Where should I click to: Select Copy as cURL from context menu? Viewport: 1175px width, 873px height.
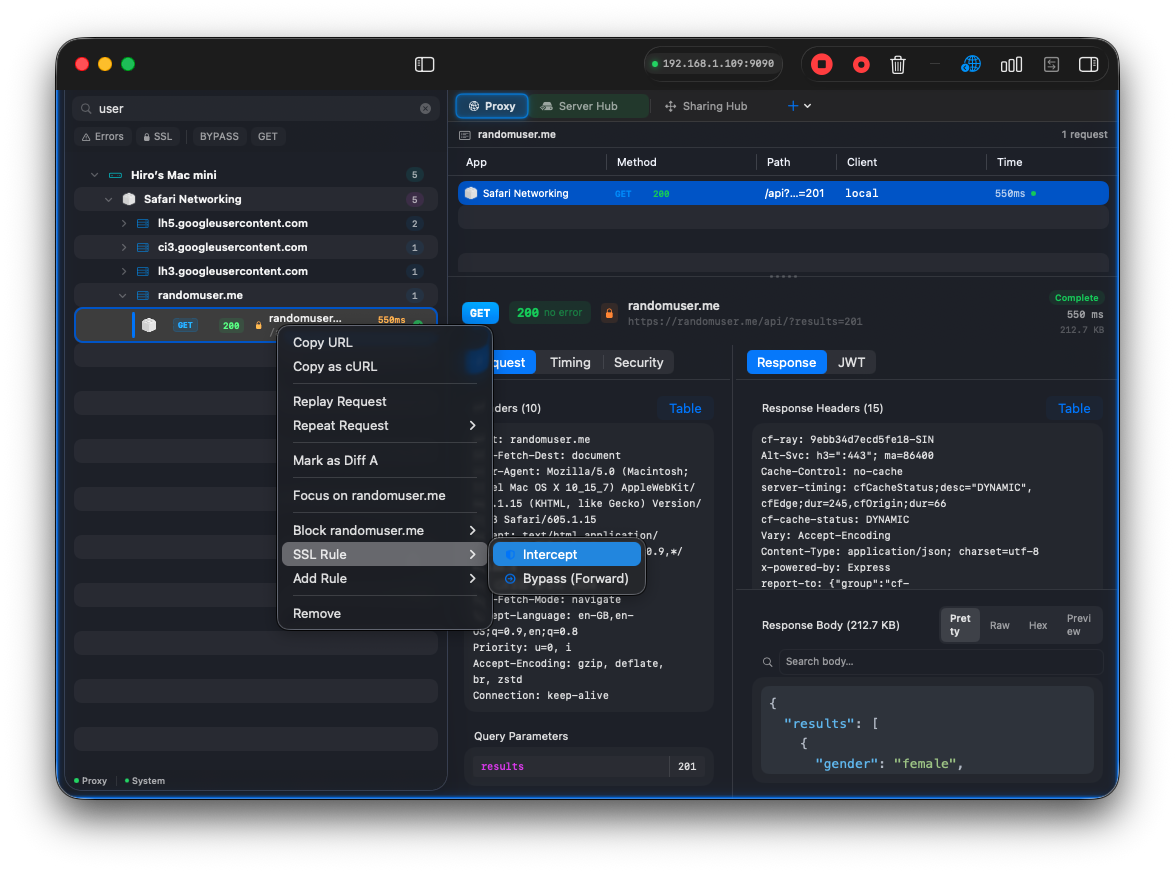coord(335,366)
